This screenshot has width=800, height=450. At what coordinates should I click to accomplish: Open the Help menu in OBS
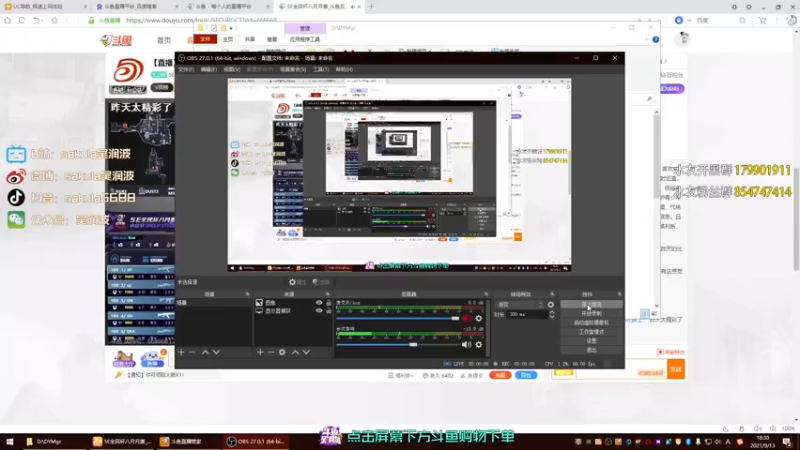point(344,69)
